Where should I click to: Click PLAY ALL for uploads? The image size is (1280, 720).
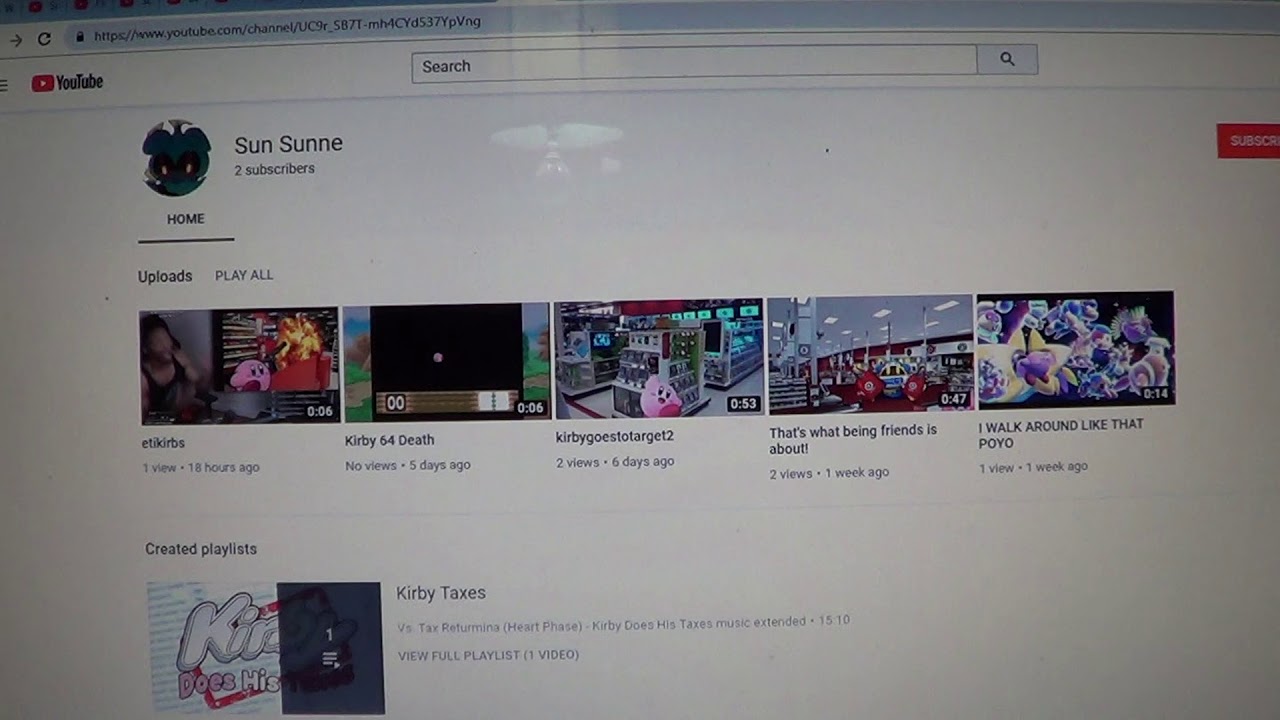pos(244,275)
